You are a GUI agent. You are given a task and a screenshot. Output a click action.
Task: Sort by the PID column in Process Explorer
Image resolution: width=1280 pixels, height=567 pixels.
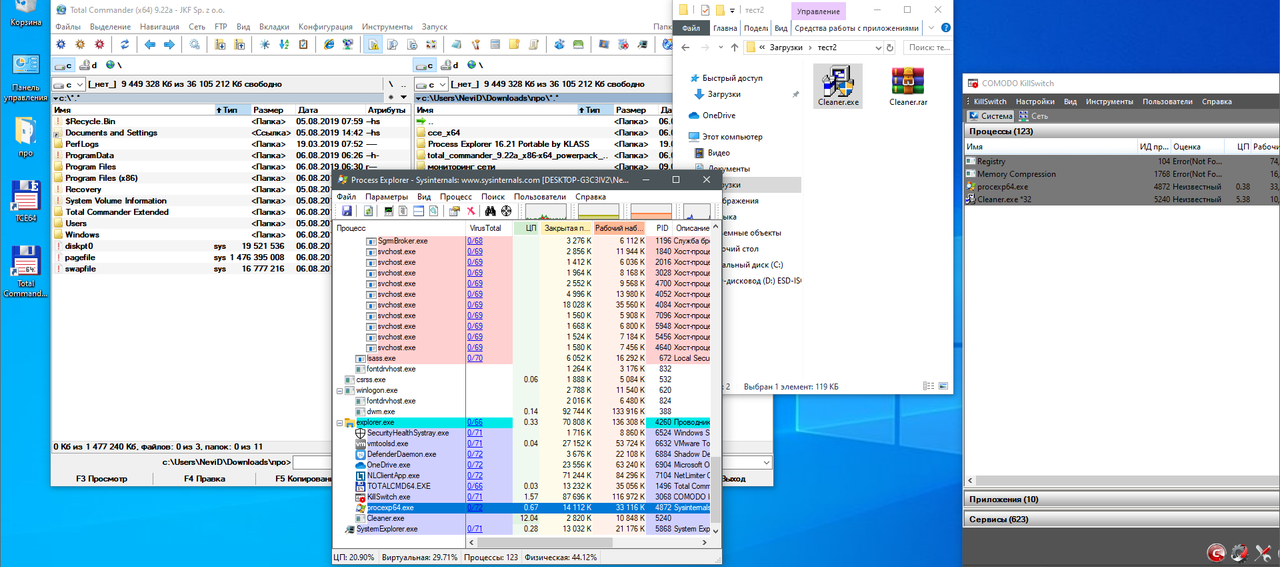(662, 228)
